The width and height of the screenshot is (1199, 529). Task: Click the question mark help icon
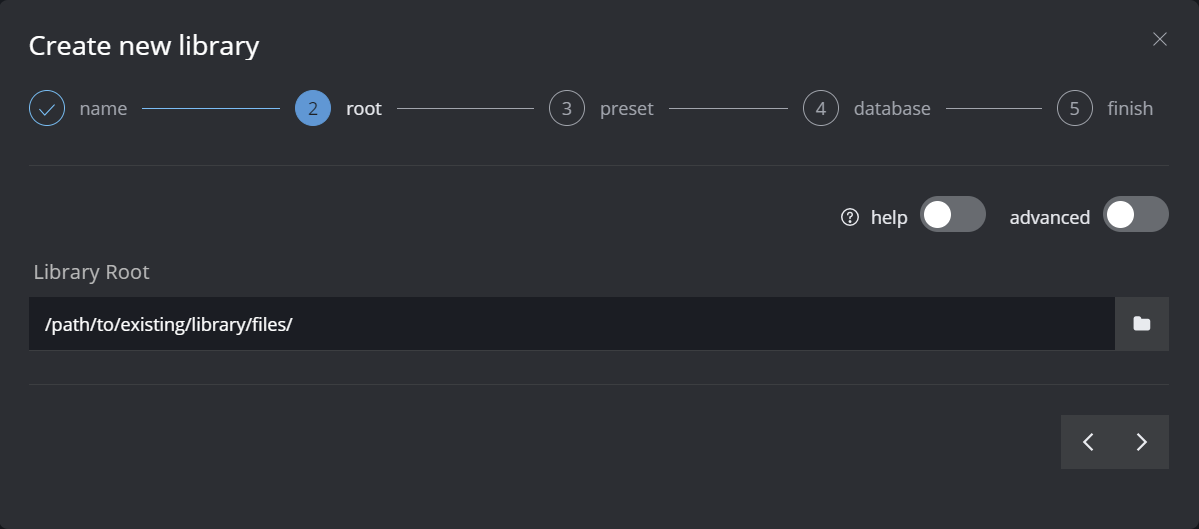(850, 217)
